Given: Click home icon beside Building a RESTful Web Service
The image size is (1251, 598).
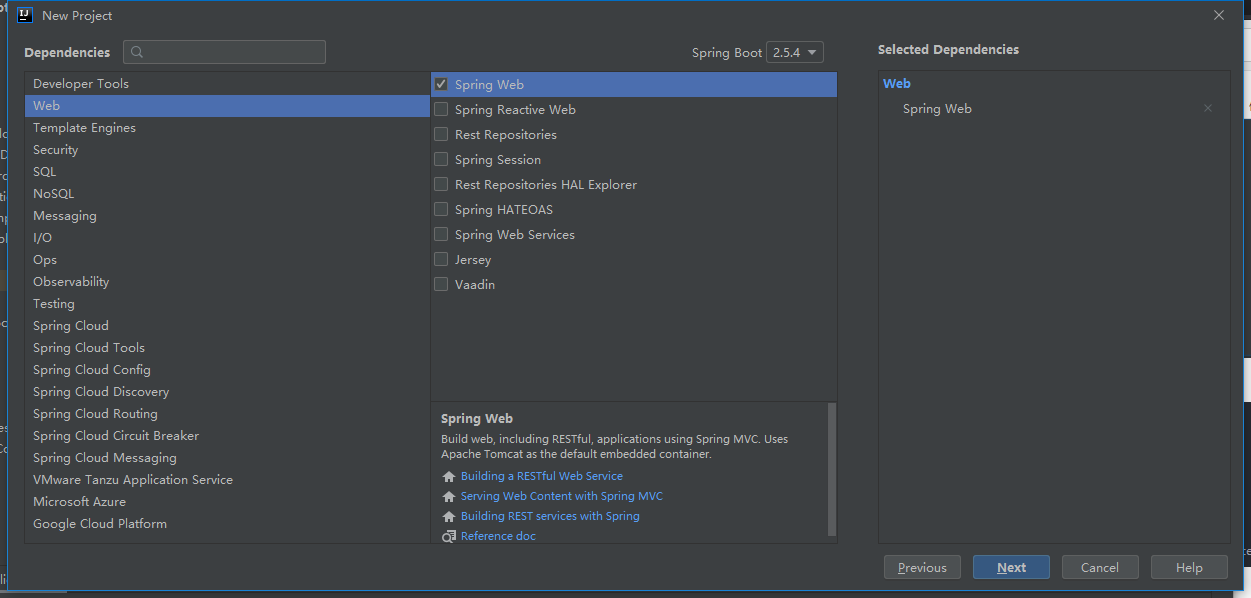Looking at the screenshot, I should point(449,477).
